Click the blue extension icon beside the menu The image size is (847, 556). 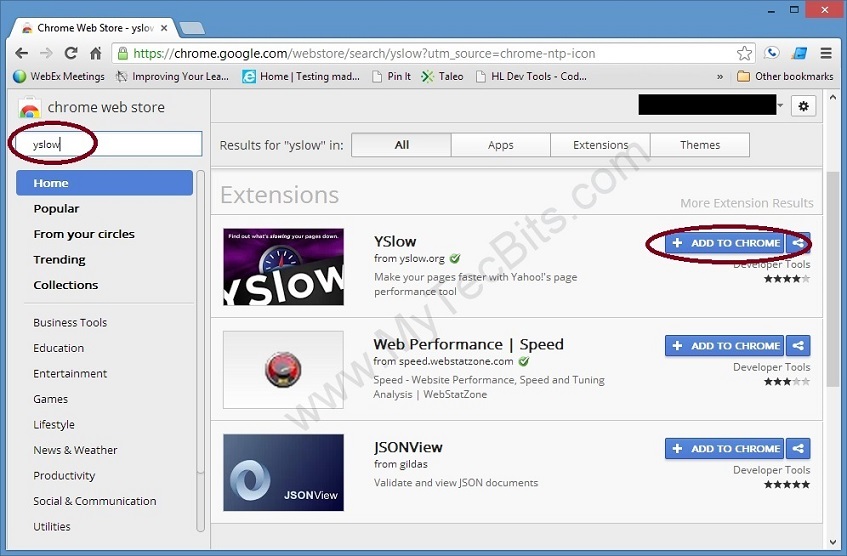pyautogui.click(x=799, y=53)
